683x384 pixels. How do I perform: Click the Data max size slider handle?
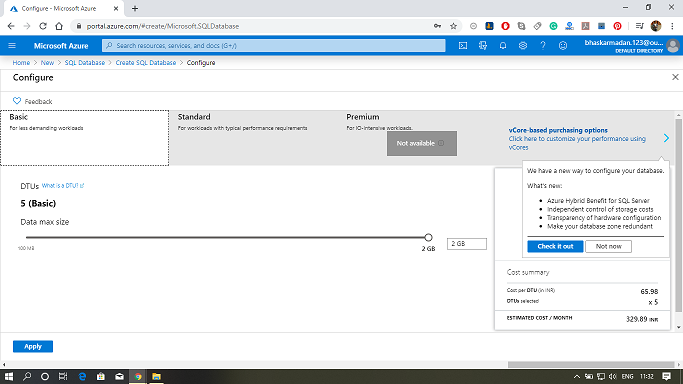pos(428,237)
